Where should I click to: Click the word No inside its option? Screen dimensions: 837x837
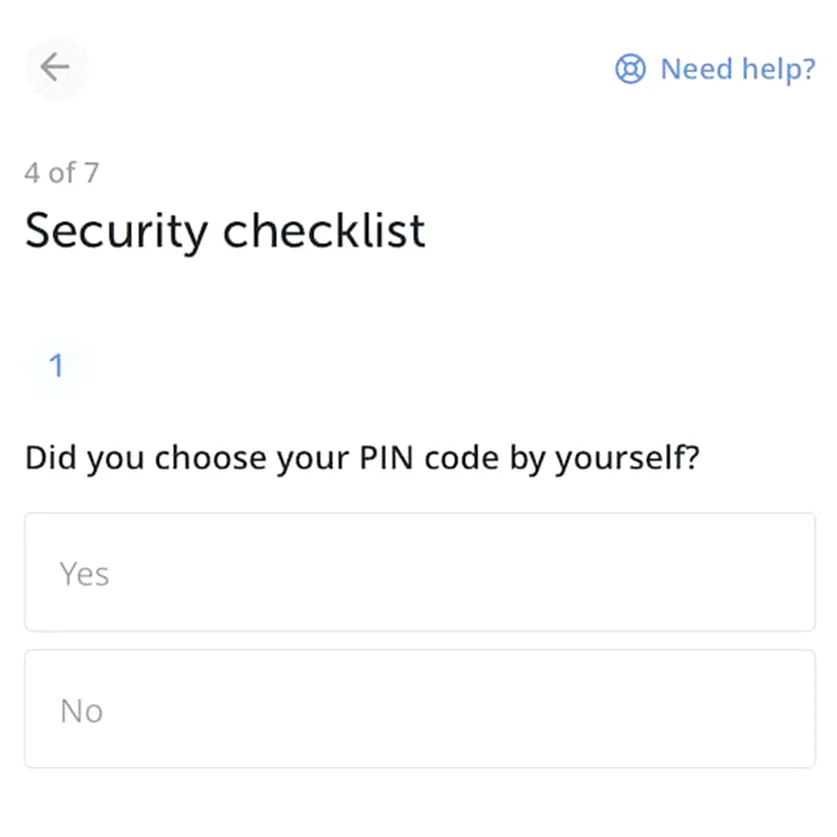click(x=81, y=711)
